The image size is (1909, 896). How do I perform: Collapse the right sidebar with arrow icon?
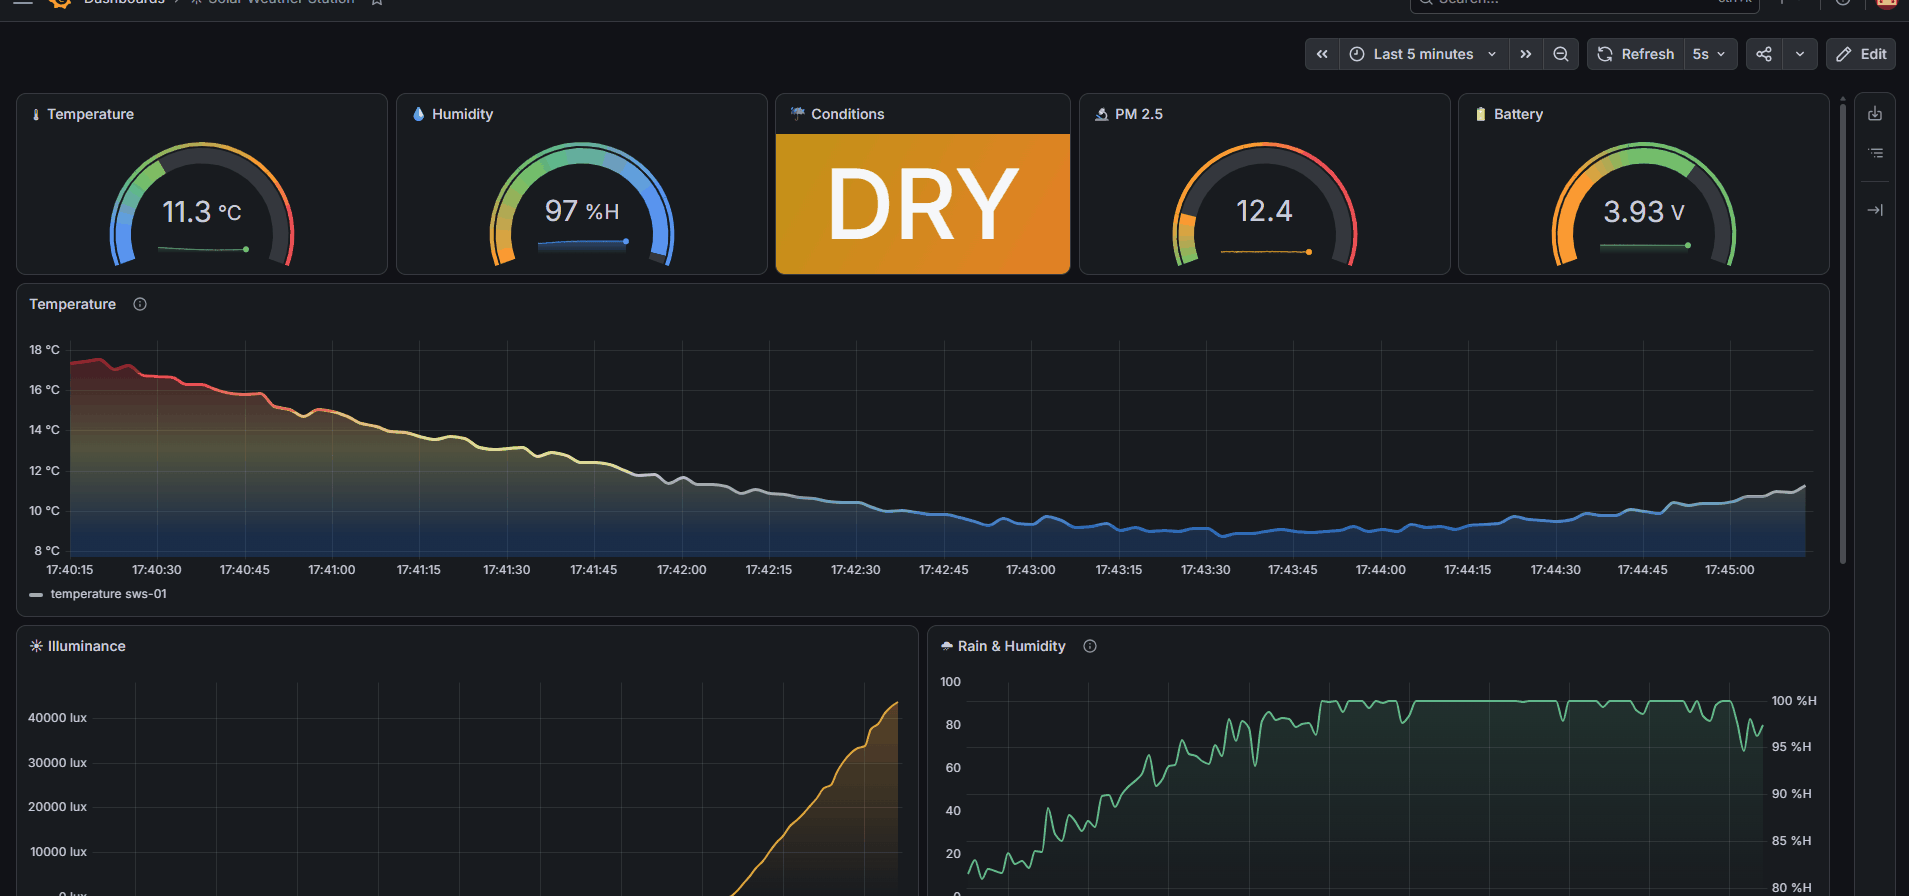click(1875, 210)
